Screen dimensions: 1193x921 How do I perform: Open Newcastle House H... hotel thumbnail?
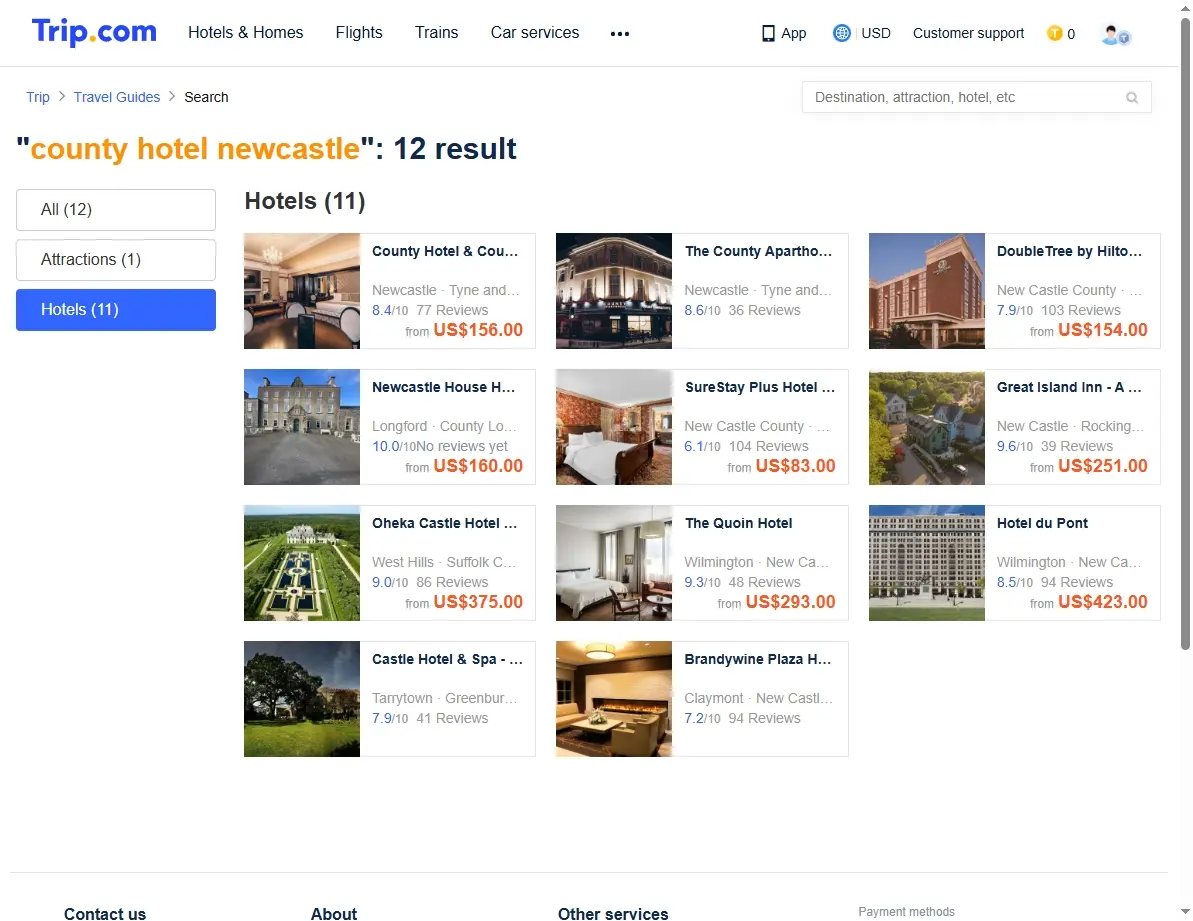tap(301, 427)
